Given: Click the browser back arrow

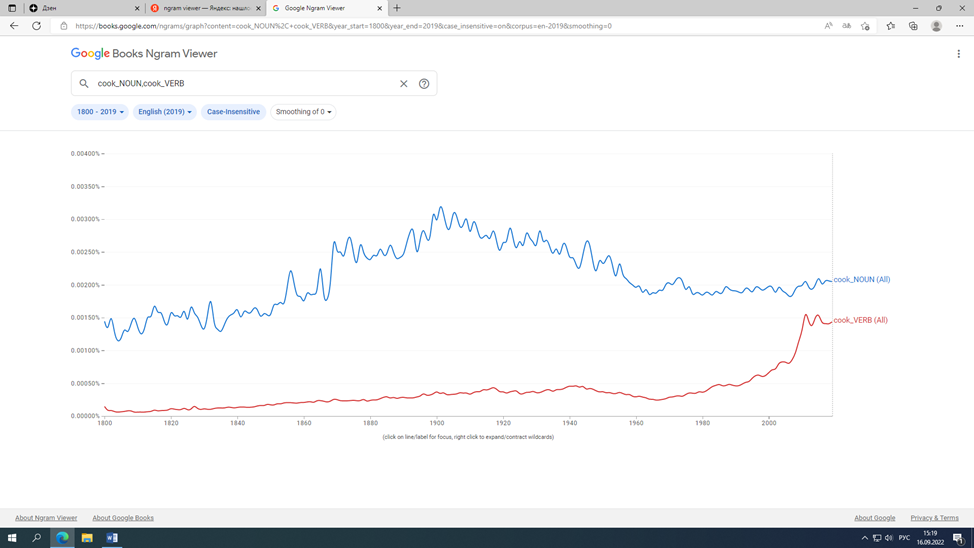Looking at the screenshot, I should click(x=14, y=26).
